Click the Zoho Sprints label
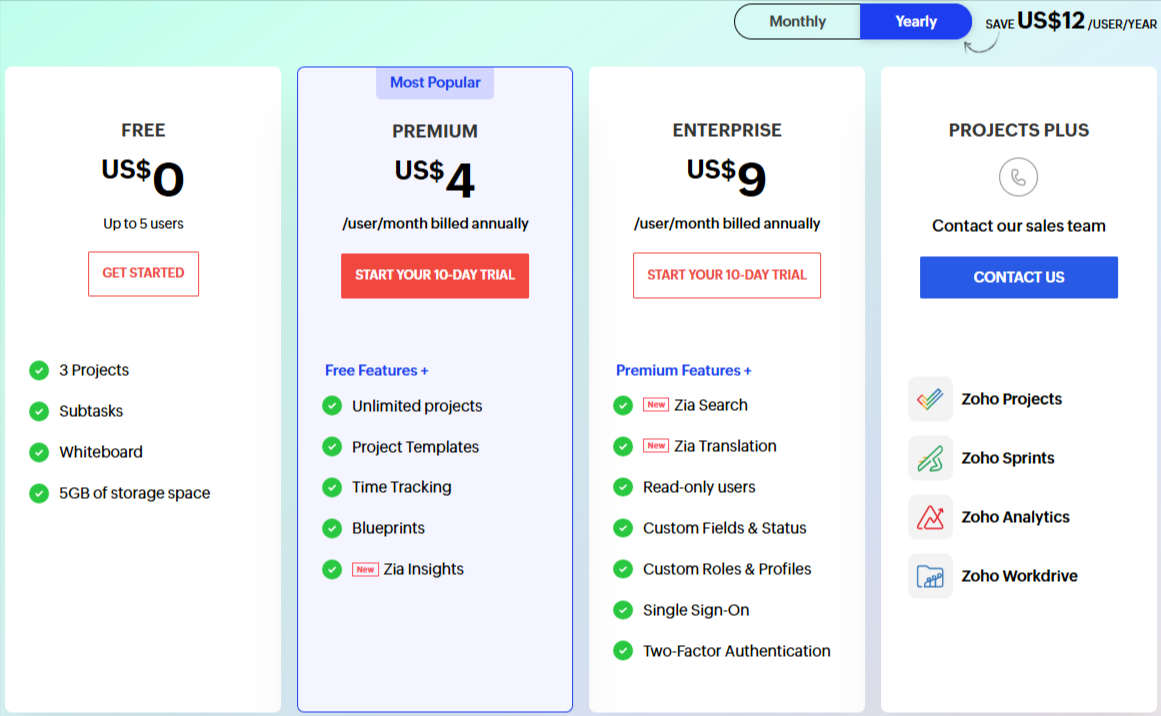Viewport: 1161px width, 716px height. pos(1008,458)
